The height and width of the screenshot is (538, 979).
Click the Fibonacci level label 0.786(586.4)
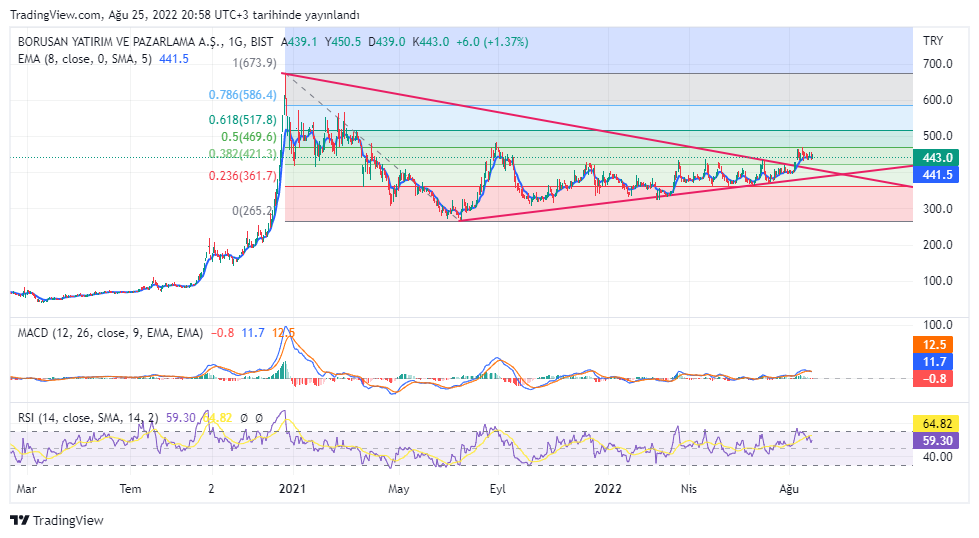[x=242, y=95]
